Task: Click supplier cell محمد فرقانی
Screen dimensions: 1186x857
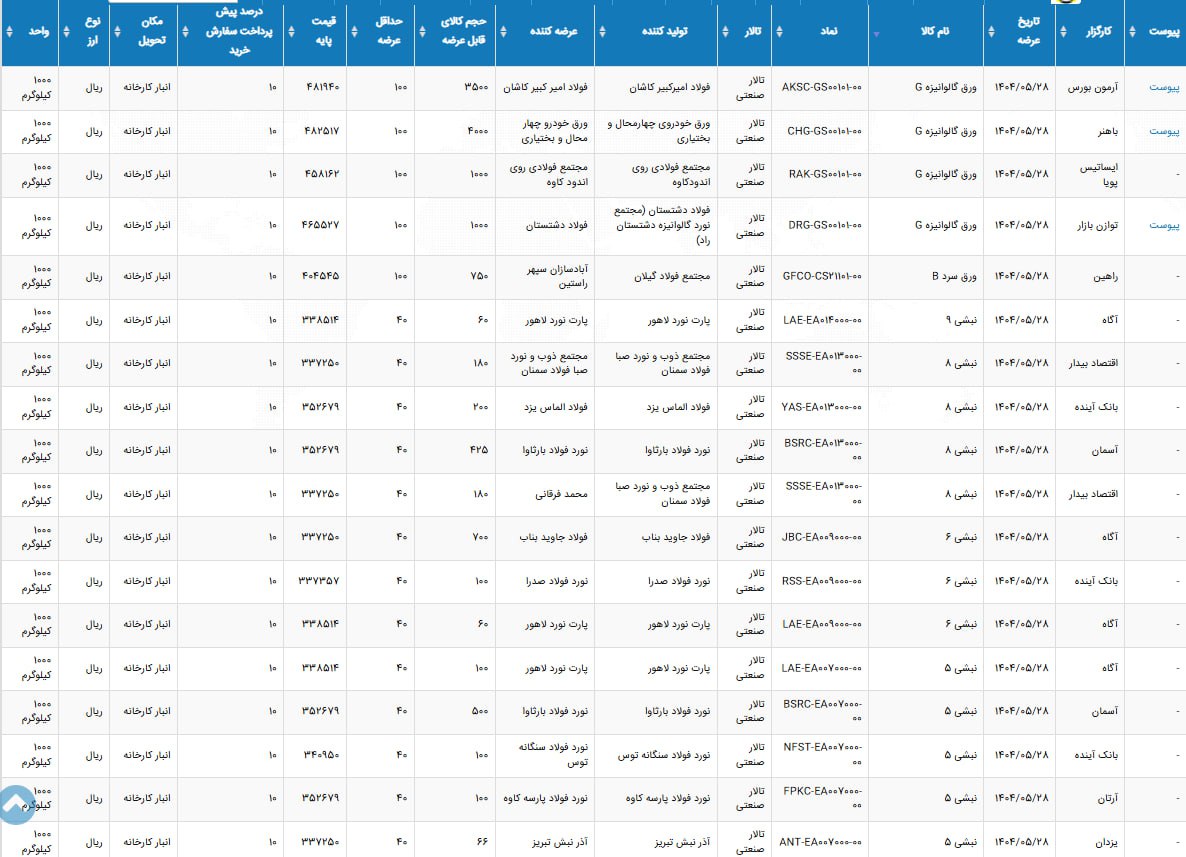Action: (x=561, y=495)
